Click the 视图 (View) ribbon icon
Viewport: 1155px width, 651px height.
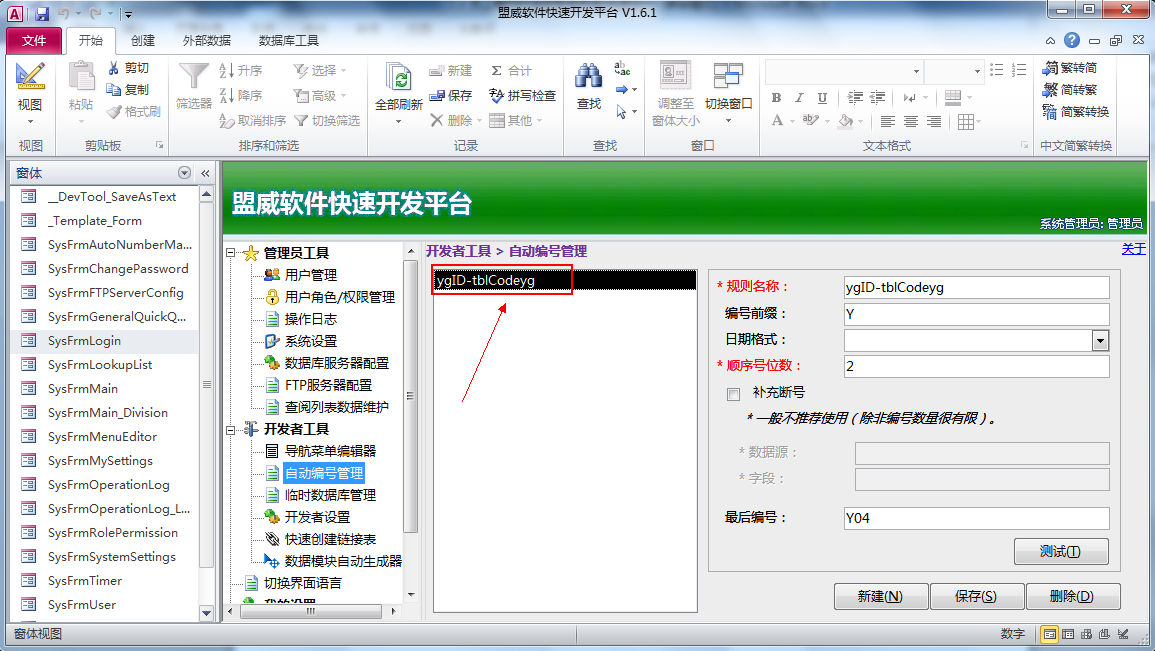[30, 76]
